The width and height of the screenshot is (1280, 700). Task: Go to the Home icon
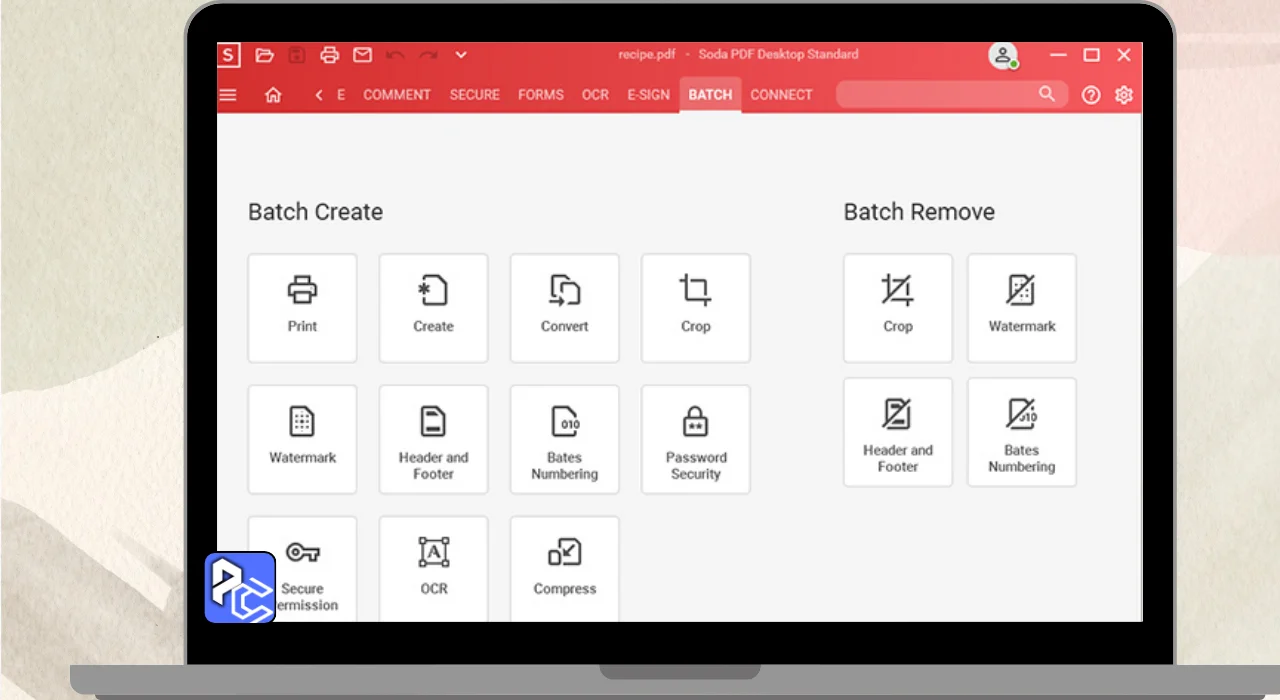(273, 95)
